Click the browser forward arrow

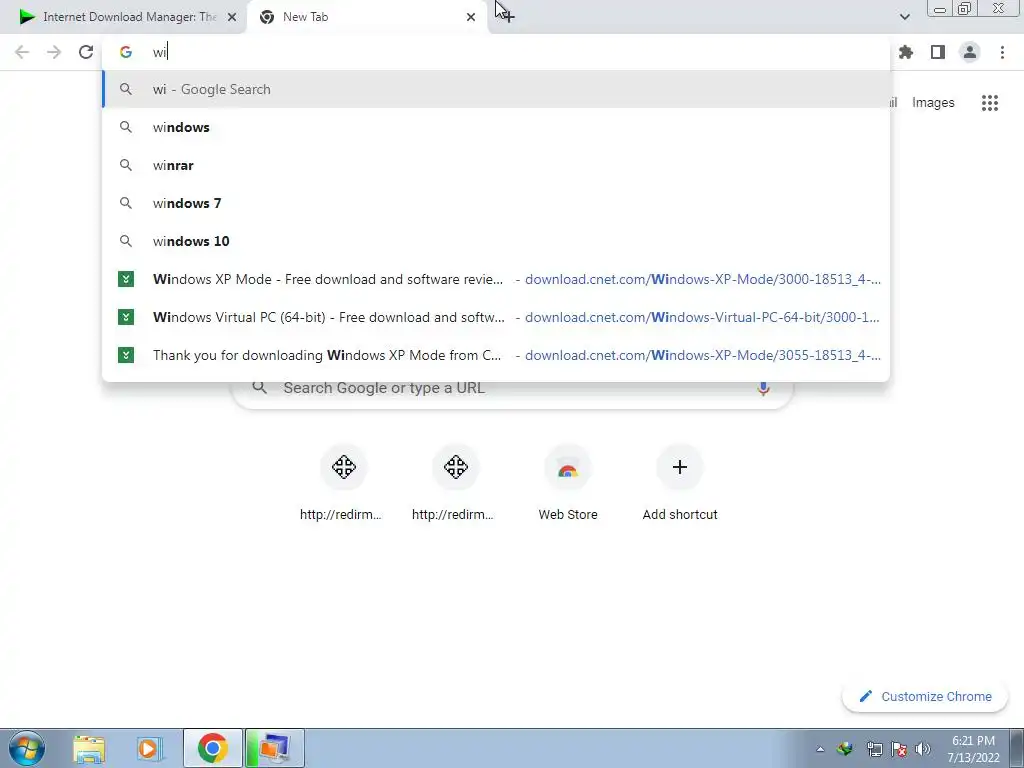pos(54,52)
